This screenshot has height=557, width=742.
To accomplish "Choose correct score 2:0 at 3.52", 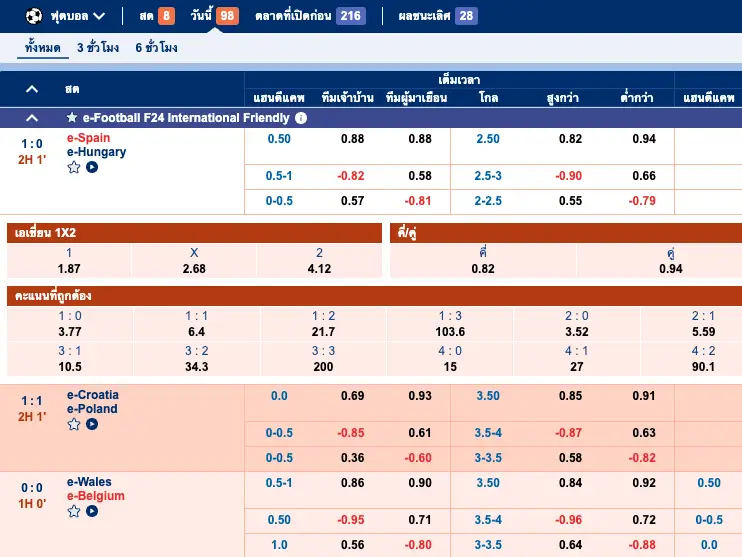I will click(x=577, y=324).
